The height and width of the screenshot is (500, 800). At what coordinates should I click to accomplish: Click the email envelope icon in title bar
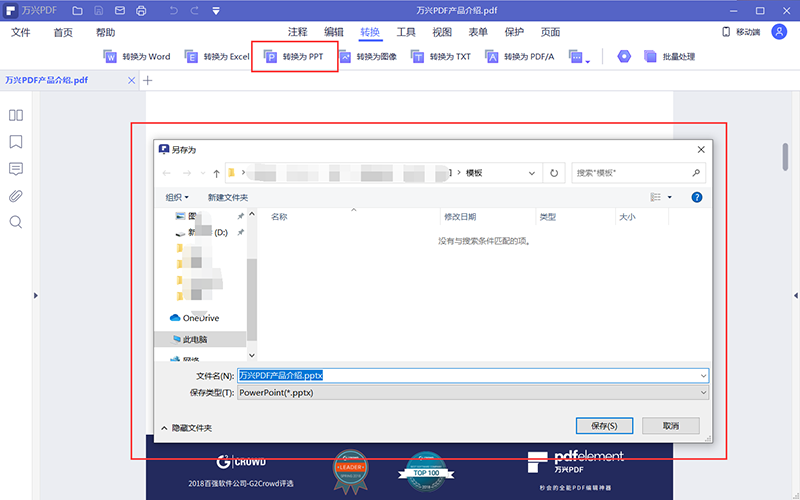coord(120,11)
